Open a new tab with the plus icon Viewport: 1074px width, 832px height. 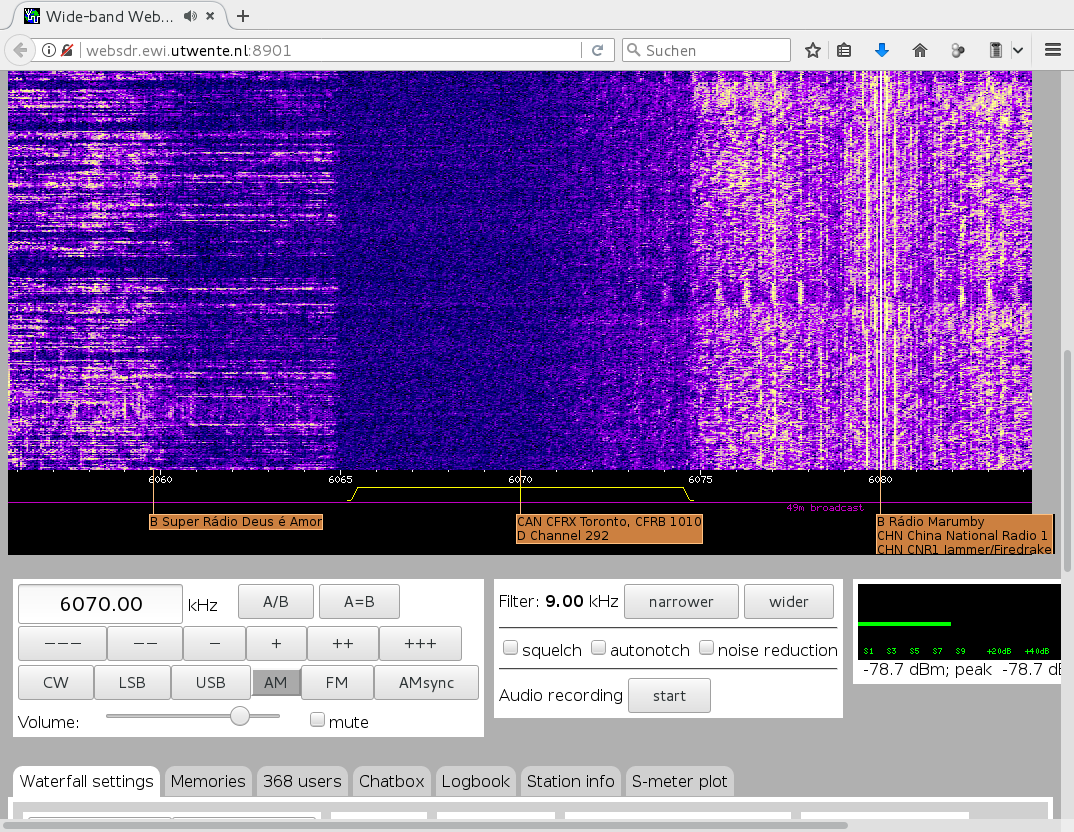[242, 16]
